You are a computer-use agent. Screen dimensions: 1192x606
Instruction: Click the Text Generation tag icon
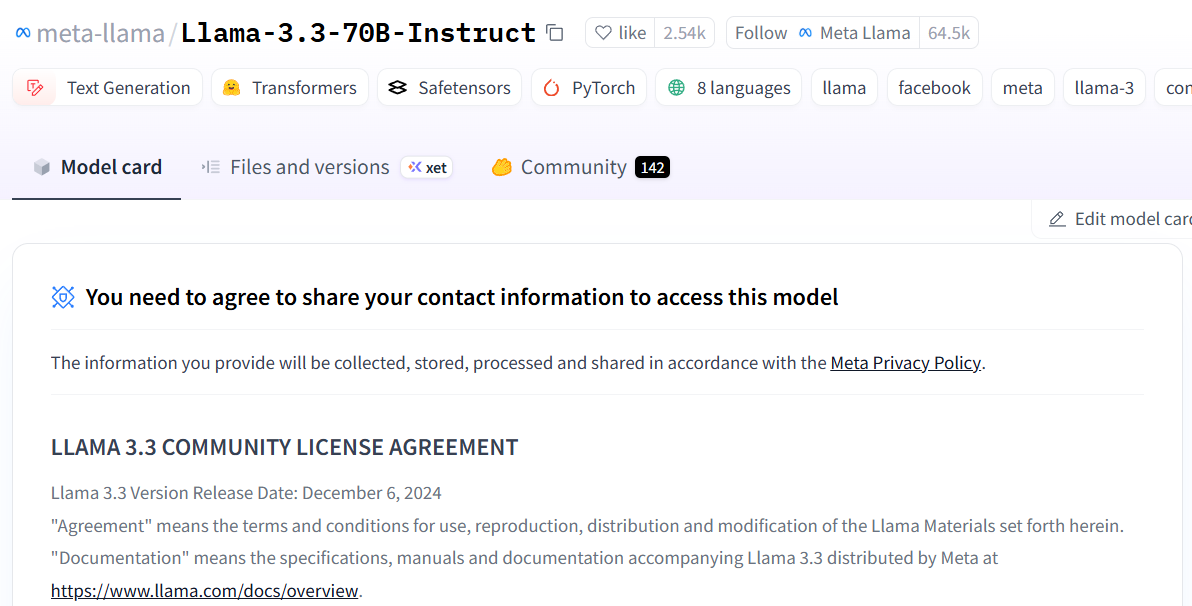[x=36, y=88]
